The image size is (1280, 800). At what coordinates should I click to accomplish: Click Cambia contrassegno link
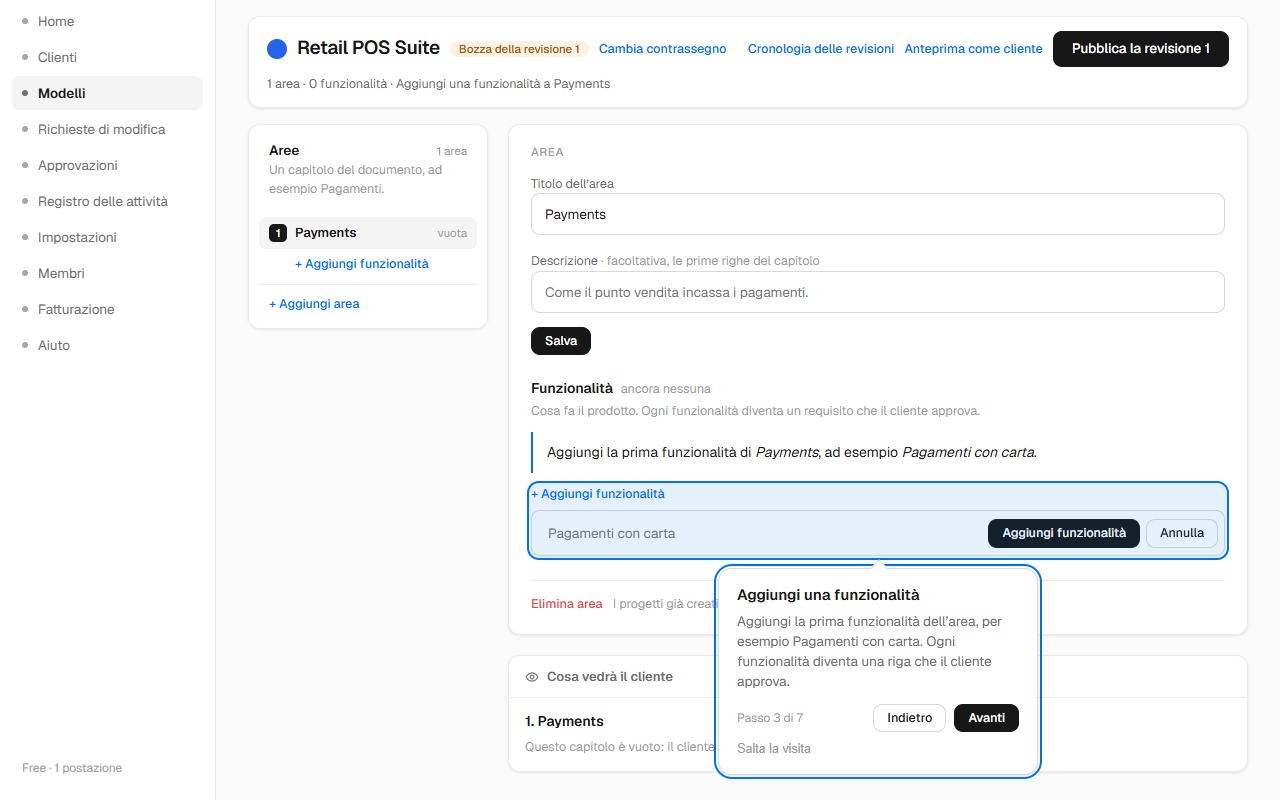(662, 49)
